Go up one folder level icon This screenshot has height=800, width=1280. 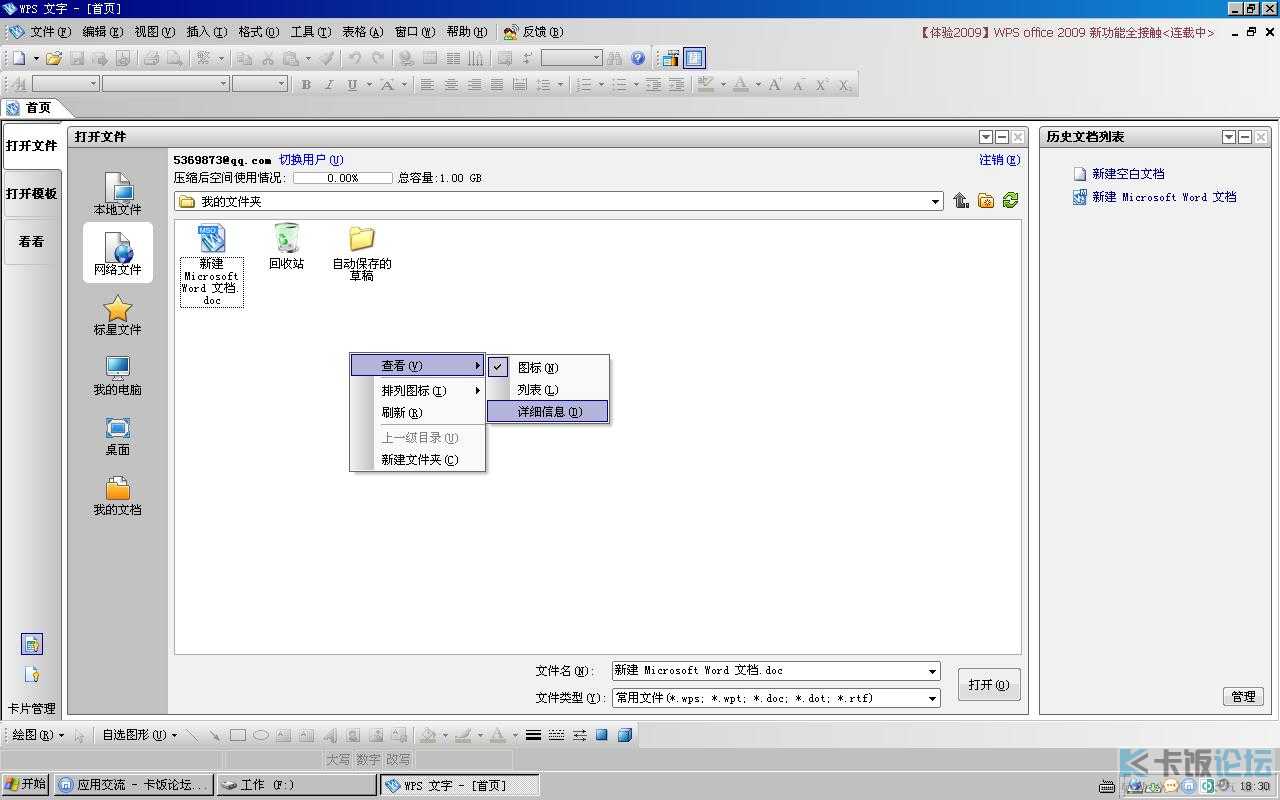(961, 201)
